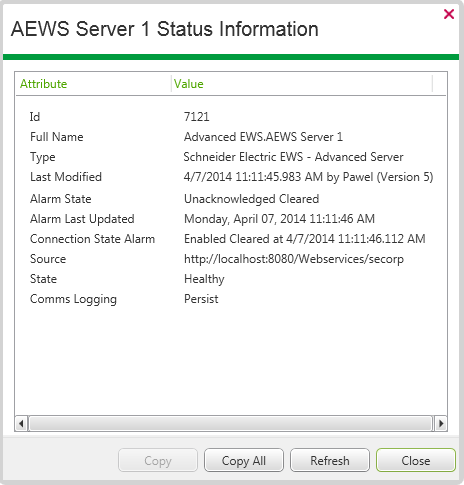Select the Id row
This screenshot has height=485, width=464.
(x=231, y=117)
